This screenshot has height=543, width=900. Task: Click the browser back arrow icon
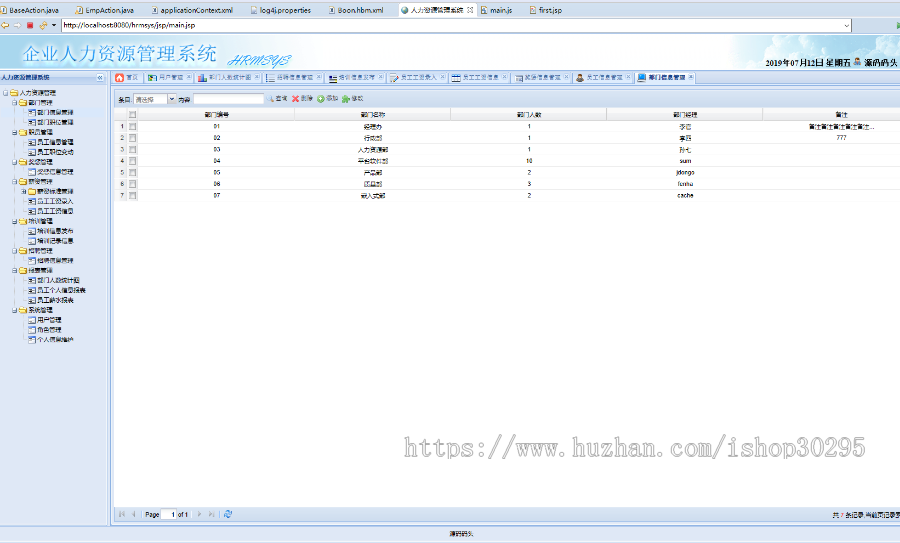[5, 25]
